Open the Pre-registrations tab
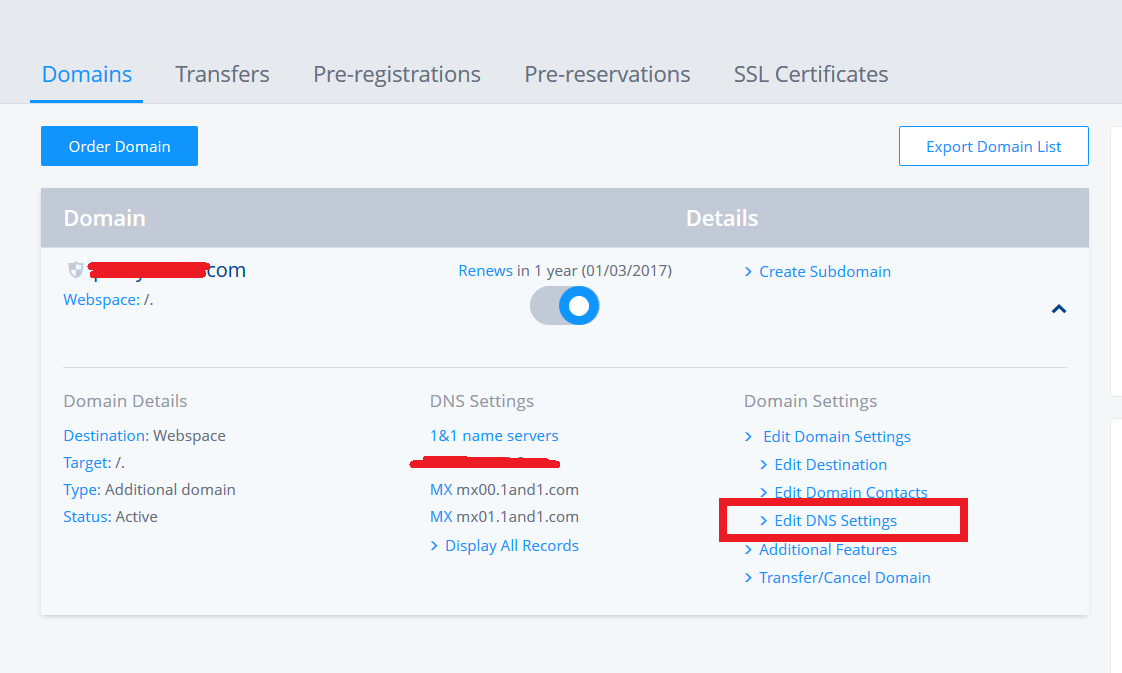Viewport: 1122px width, 673px height. click(397, 74)
